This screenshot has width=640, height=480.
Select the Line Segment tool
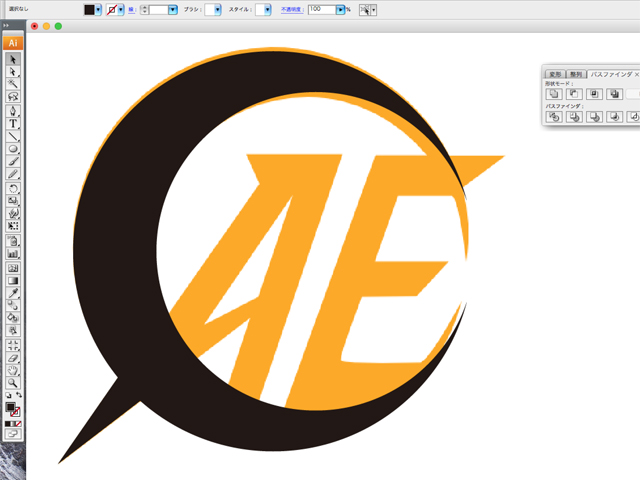(x=13, y=136)
